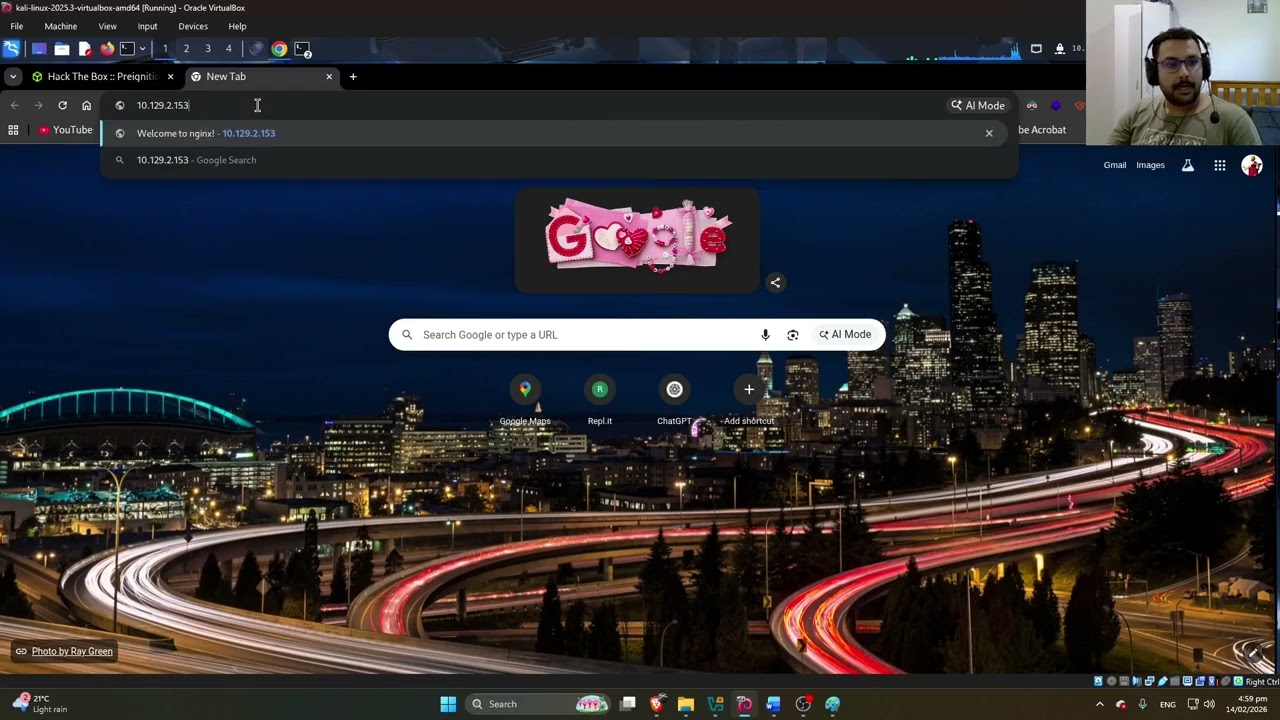Select the Chrome window in Kali panel
Viewport: 1280px width, 720px height.
click(x=279, y=48)
